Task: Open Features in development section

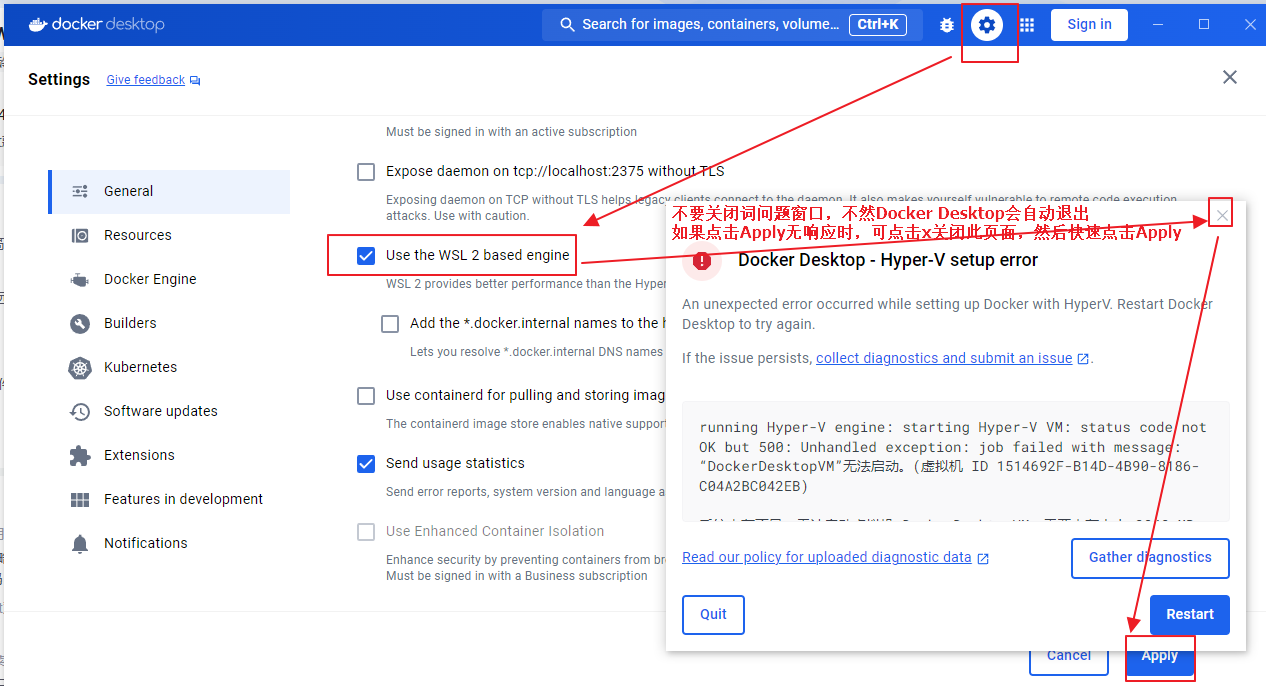Action: coord(169,499)
